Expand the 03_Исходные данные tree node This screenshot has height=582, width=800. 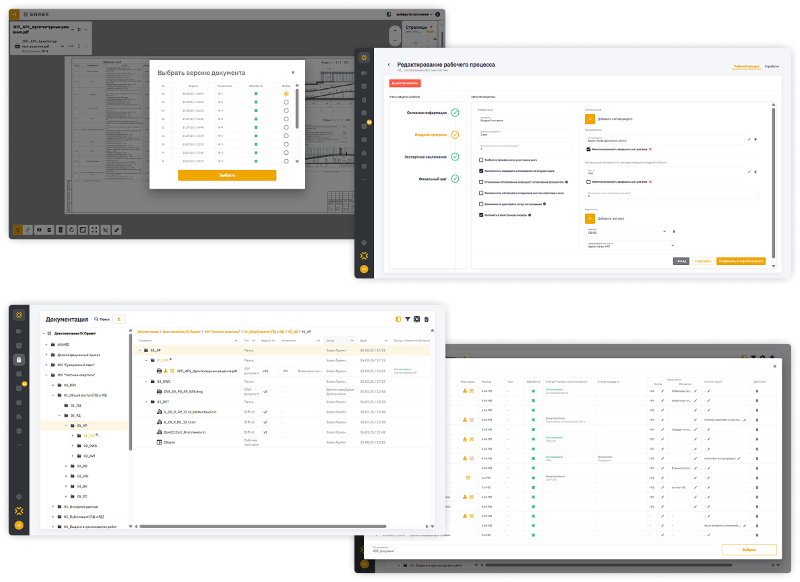[x=53, y=506]
